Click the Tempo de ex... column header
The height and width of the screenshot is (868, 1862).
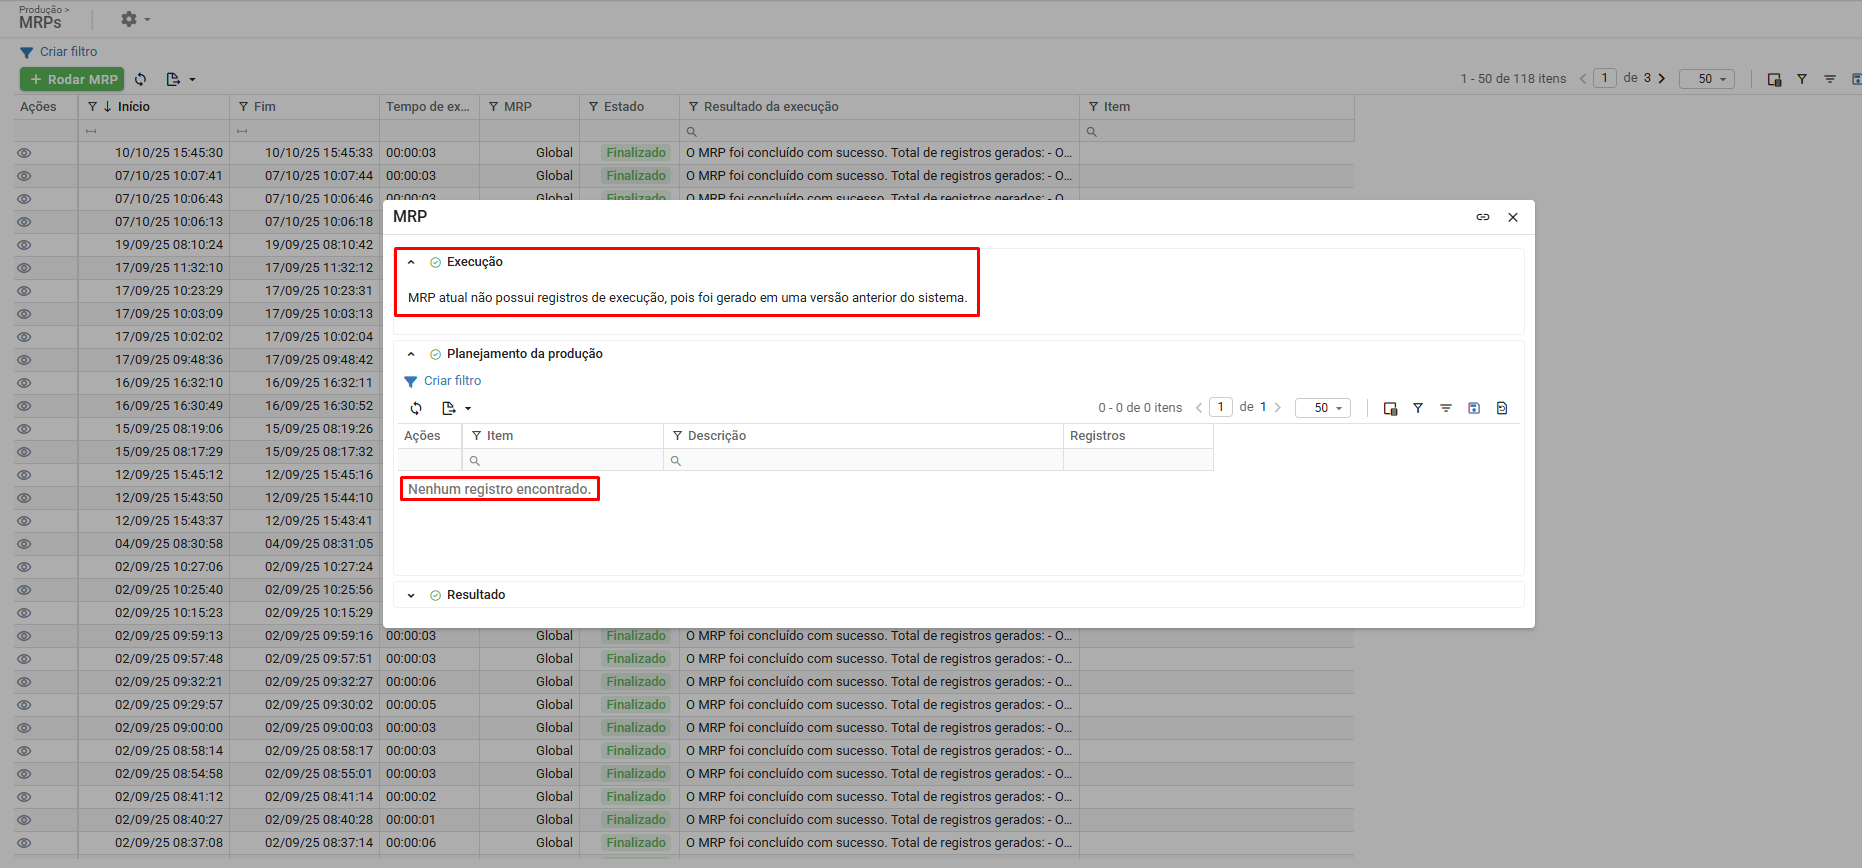click(x=429, y=107)
